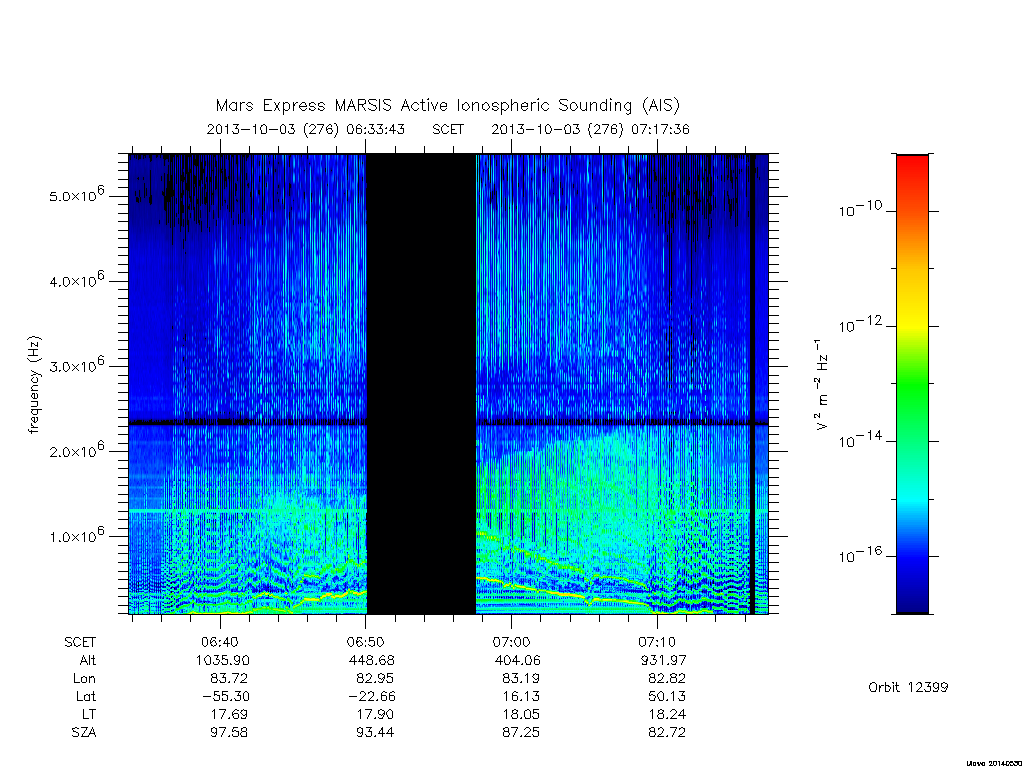This screenshot has width=1024, height=768.
Task: Click the latitude value -55.30
Action: click(x=226, y=696)
